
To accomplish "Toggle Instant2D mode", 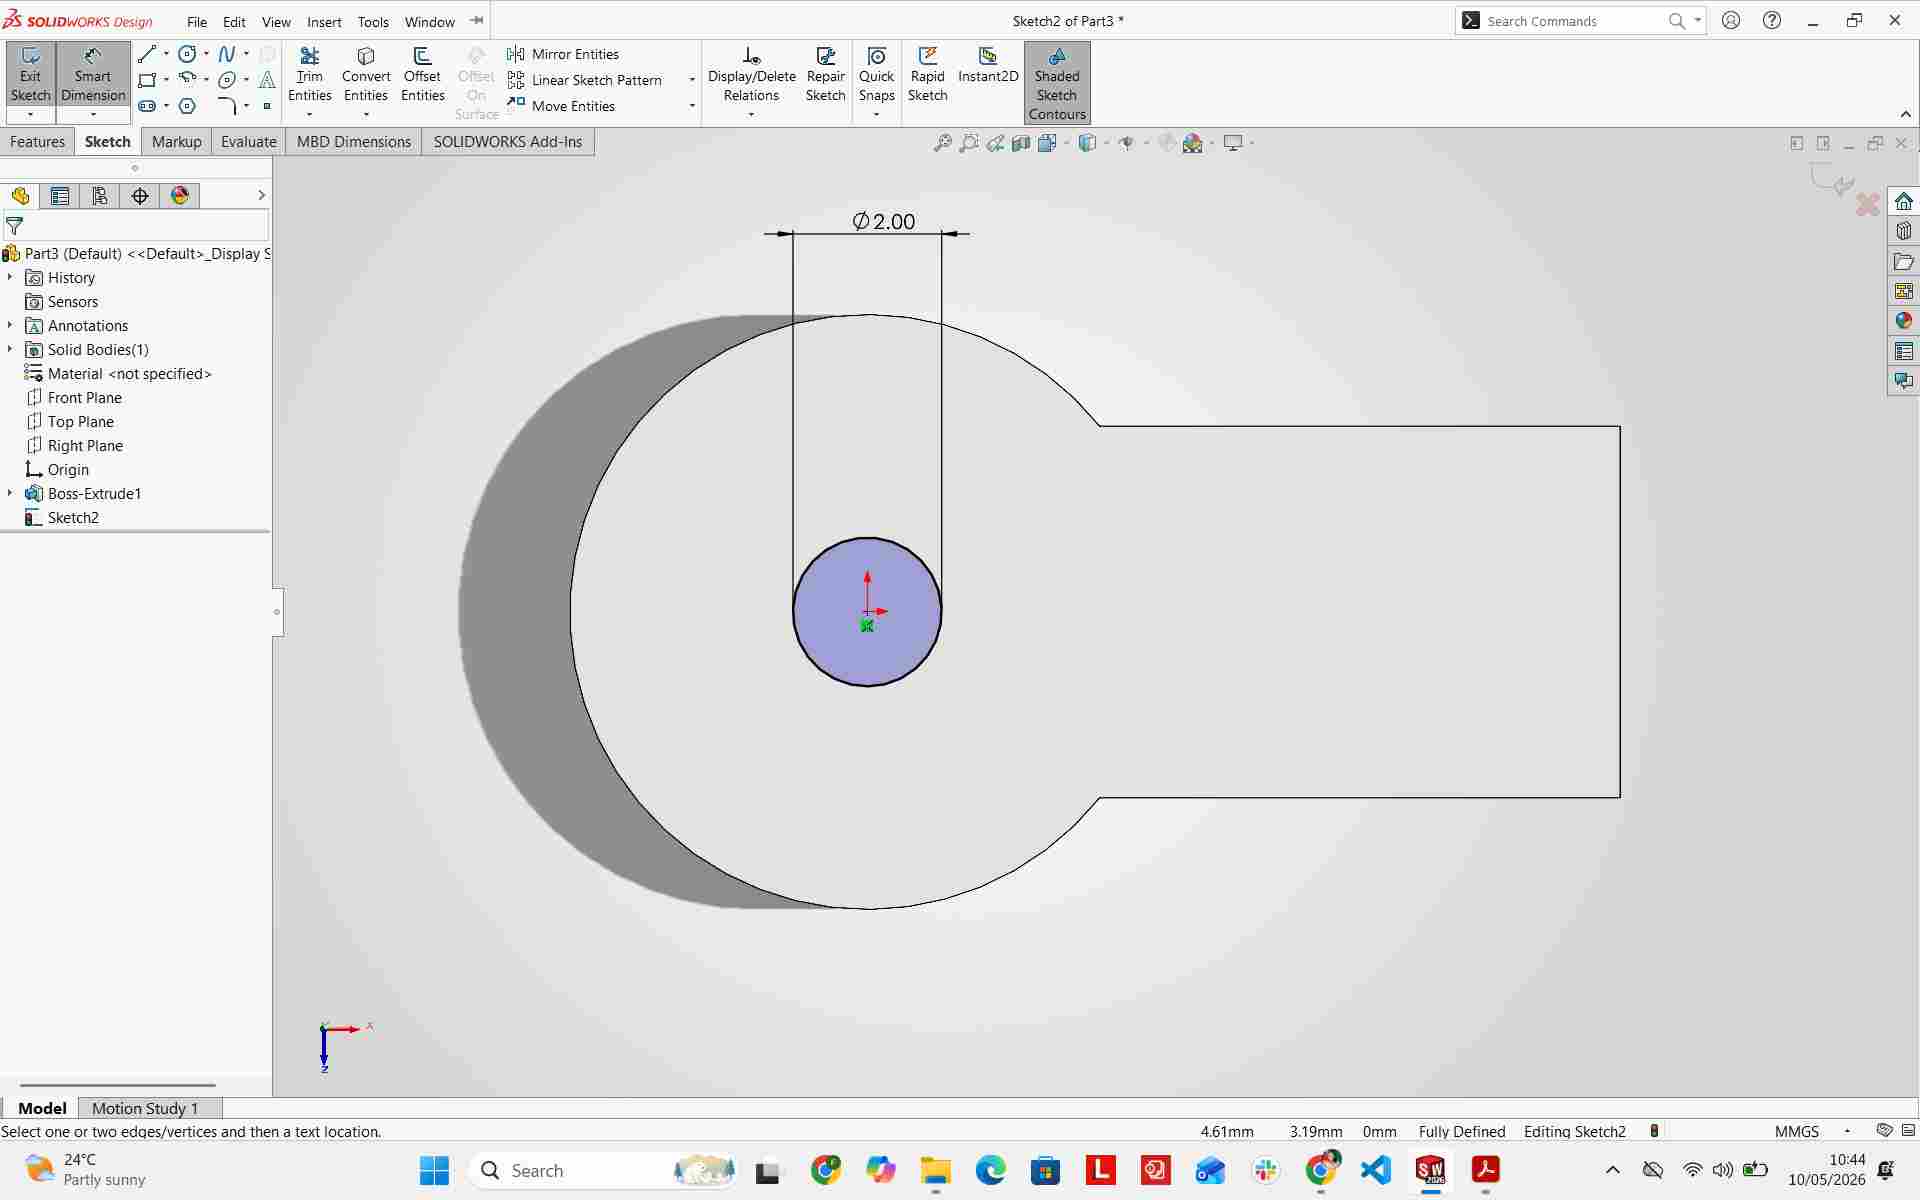I will tap(988, 65).
